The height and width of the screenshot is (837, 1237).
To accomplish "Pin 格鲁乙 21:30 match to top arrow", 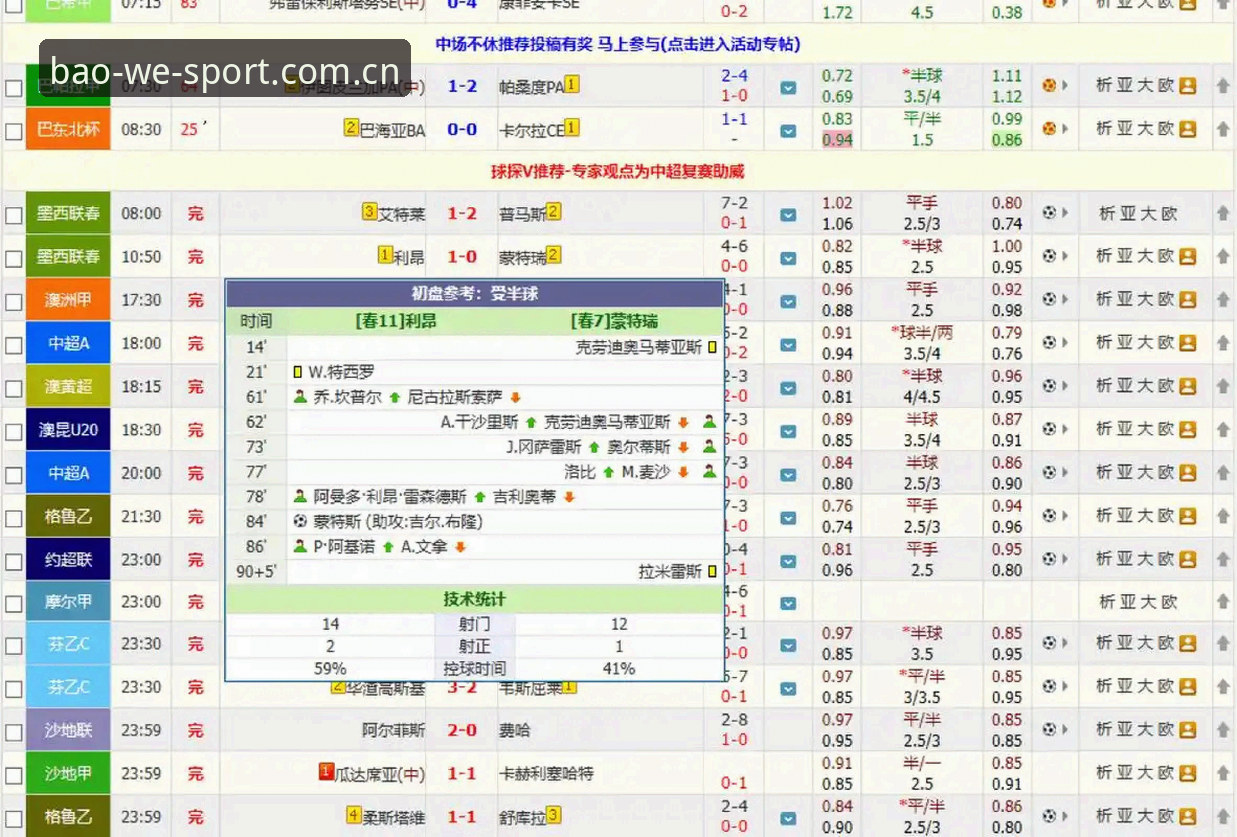I will (x=1222, y=516).
